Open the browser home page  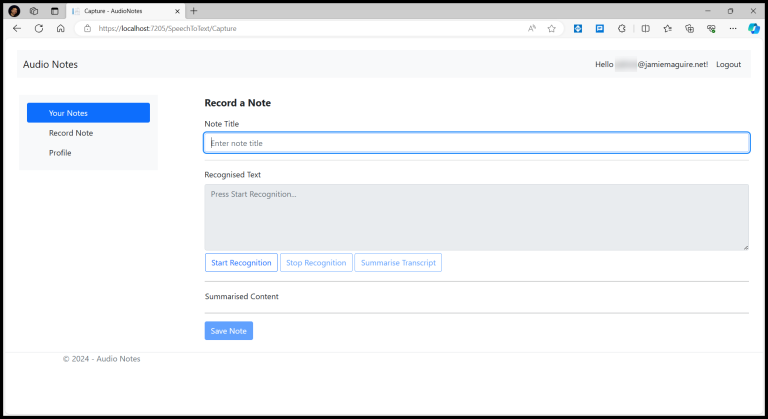tap(60, 28)
